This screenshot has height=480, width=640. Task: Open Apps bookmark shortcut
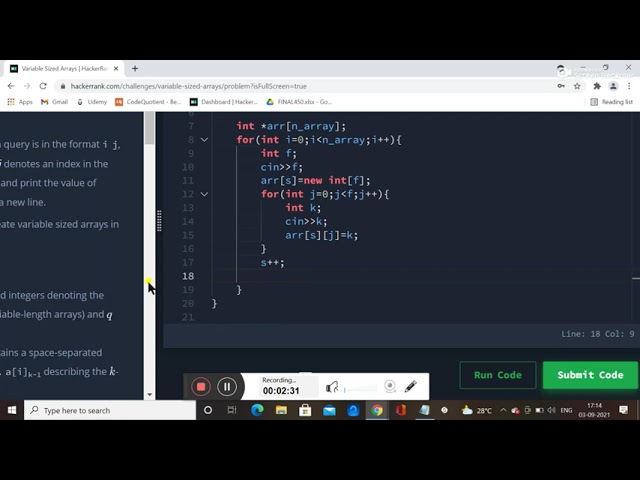pos(20,102)
